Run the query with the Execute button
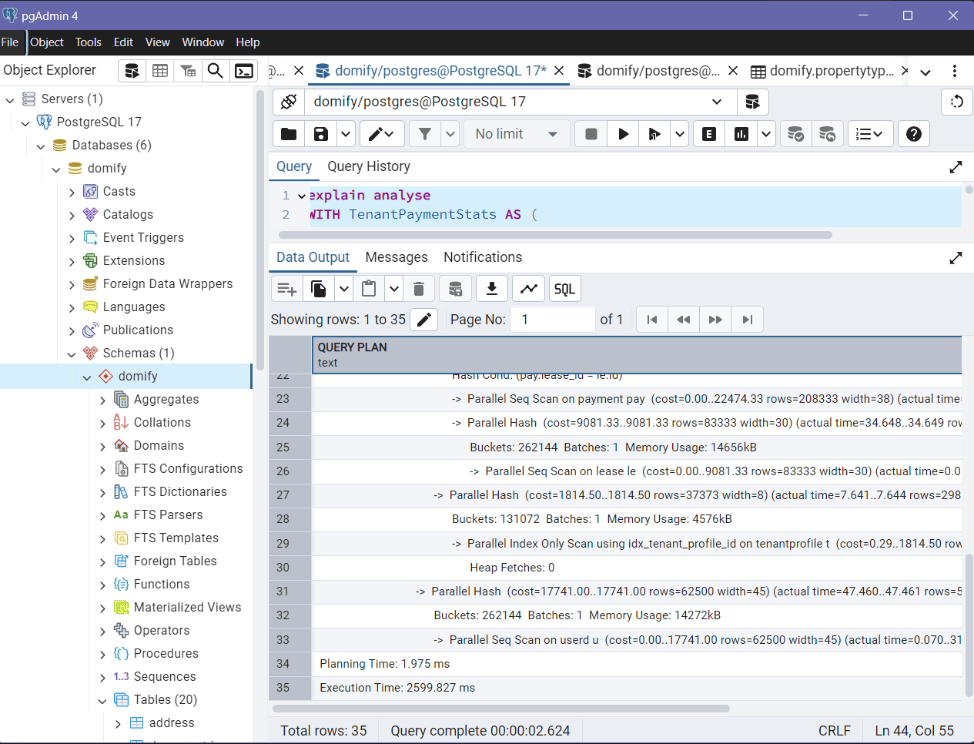974x744 pixels. [x=623, y=134]
